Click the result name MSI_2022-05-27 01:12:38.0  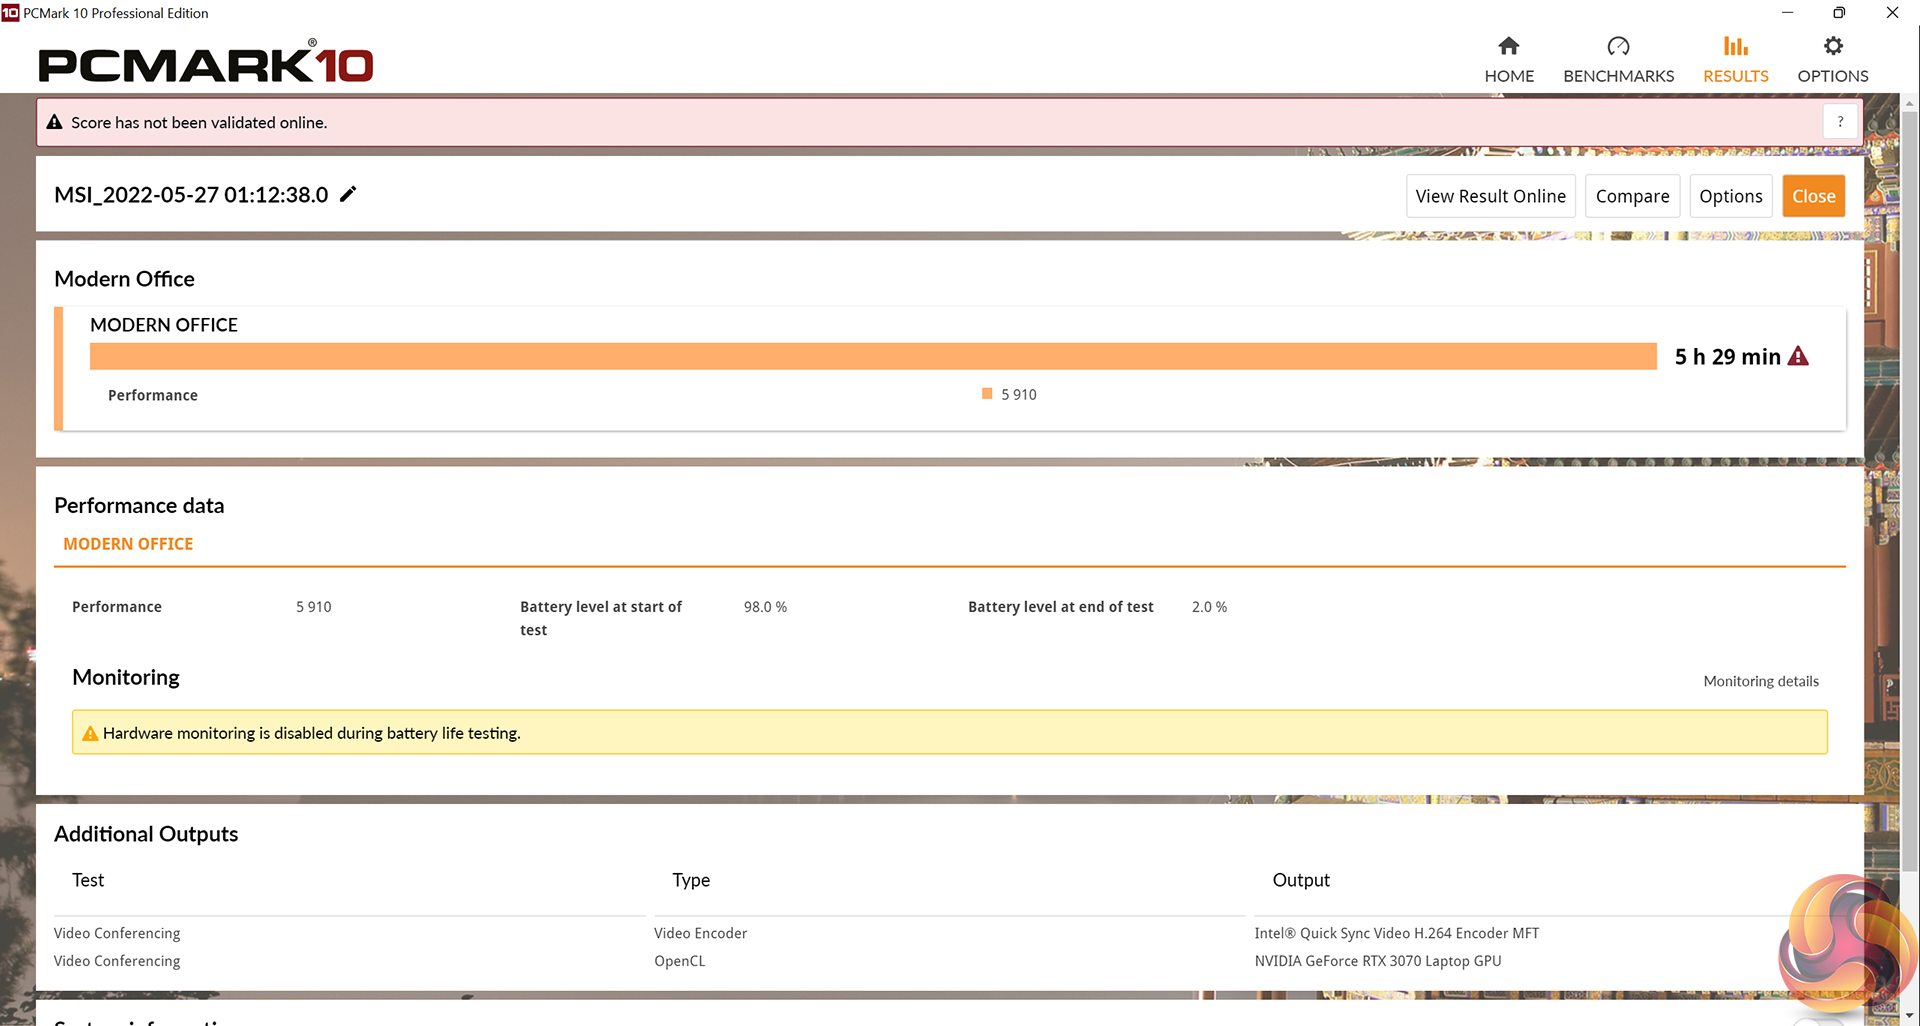tap(191, 195)
